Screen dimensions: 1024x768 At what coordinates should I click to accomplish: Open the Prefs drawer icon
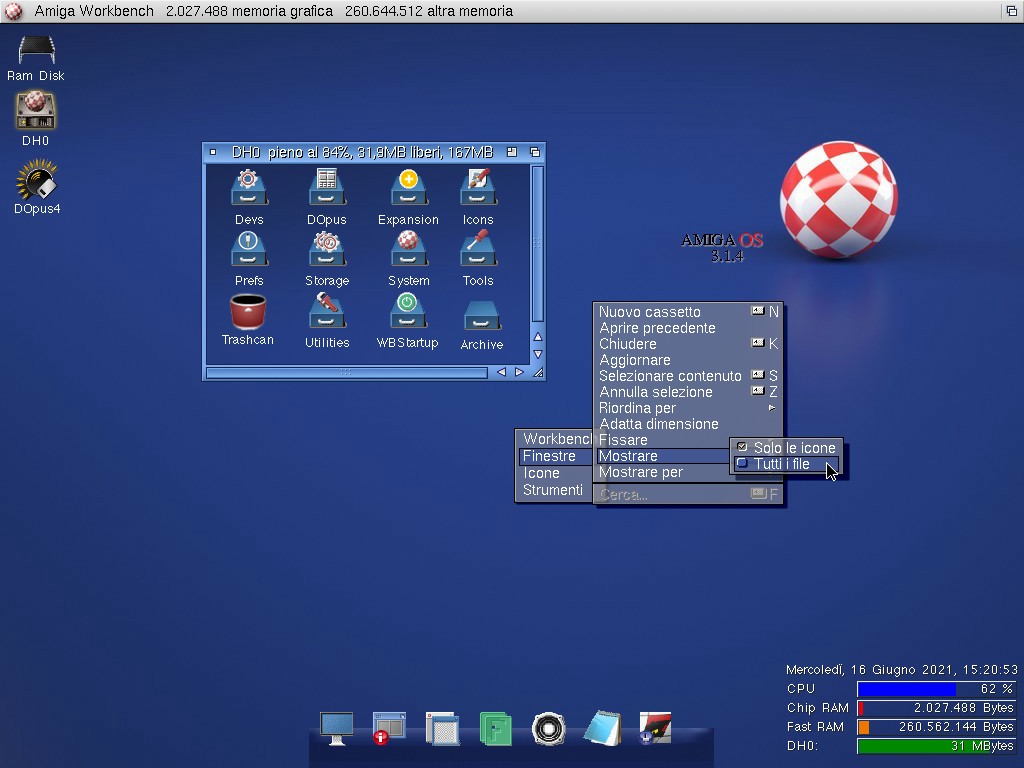248,250
